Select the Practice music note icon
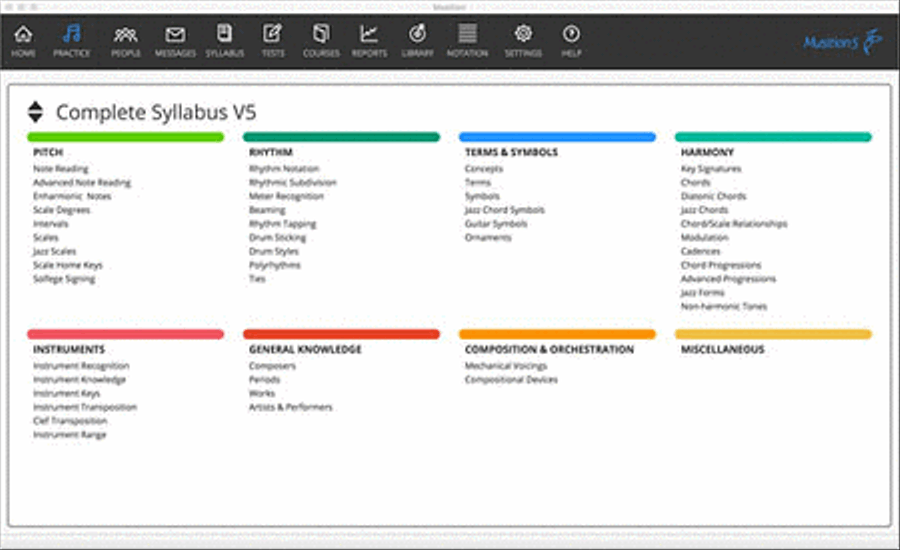The height and width of the screenshot is (550, 900). click(x=72, y=34)
